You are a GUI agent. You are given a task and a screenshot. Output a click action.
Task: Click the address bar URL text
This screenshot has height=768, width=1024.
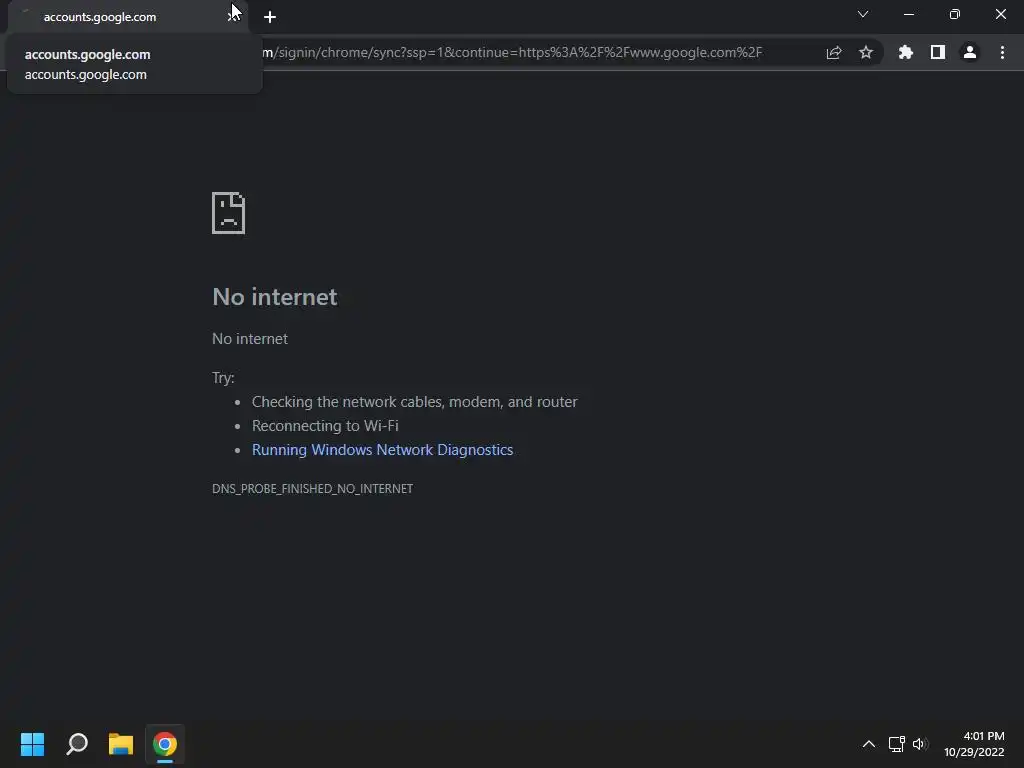[x=511, y=52]
